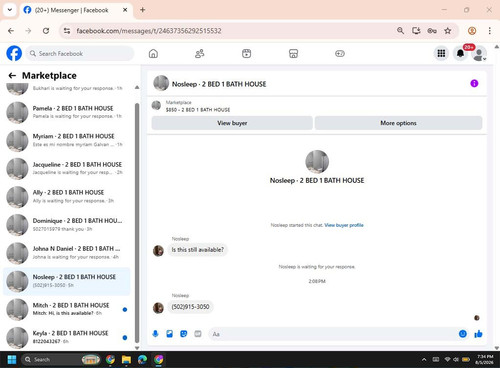Open the account profile avatar menu
500x368 pixels.
click(479, 54)
